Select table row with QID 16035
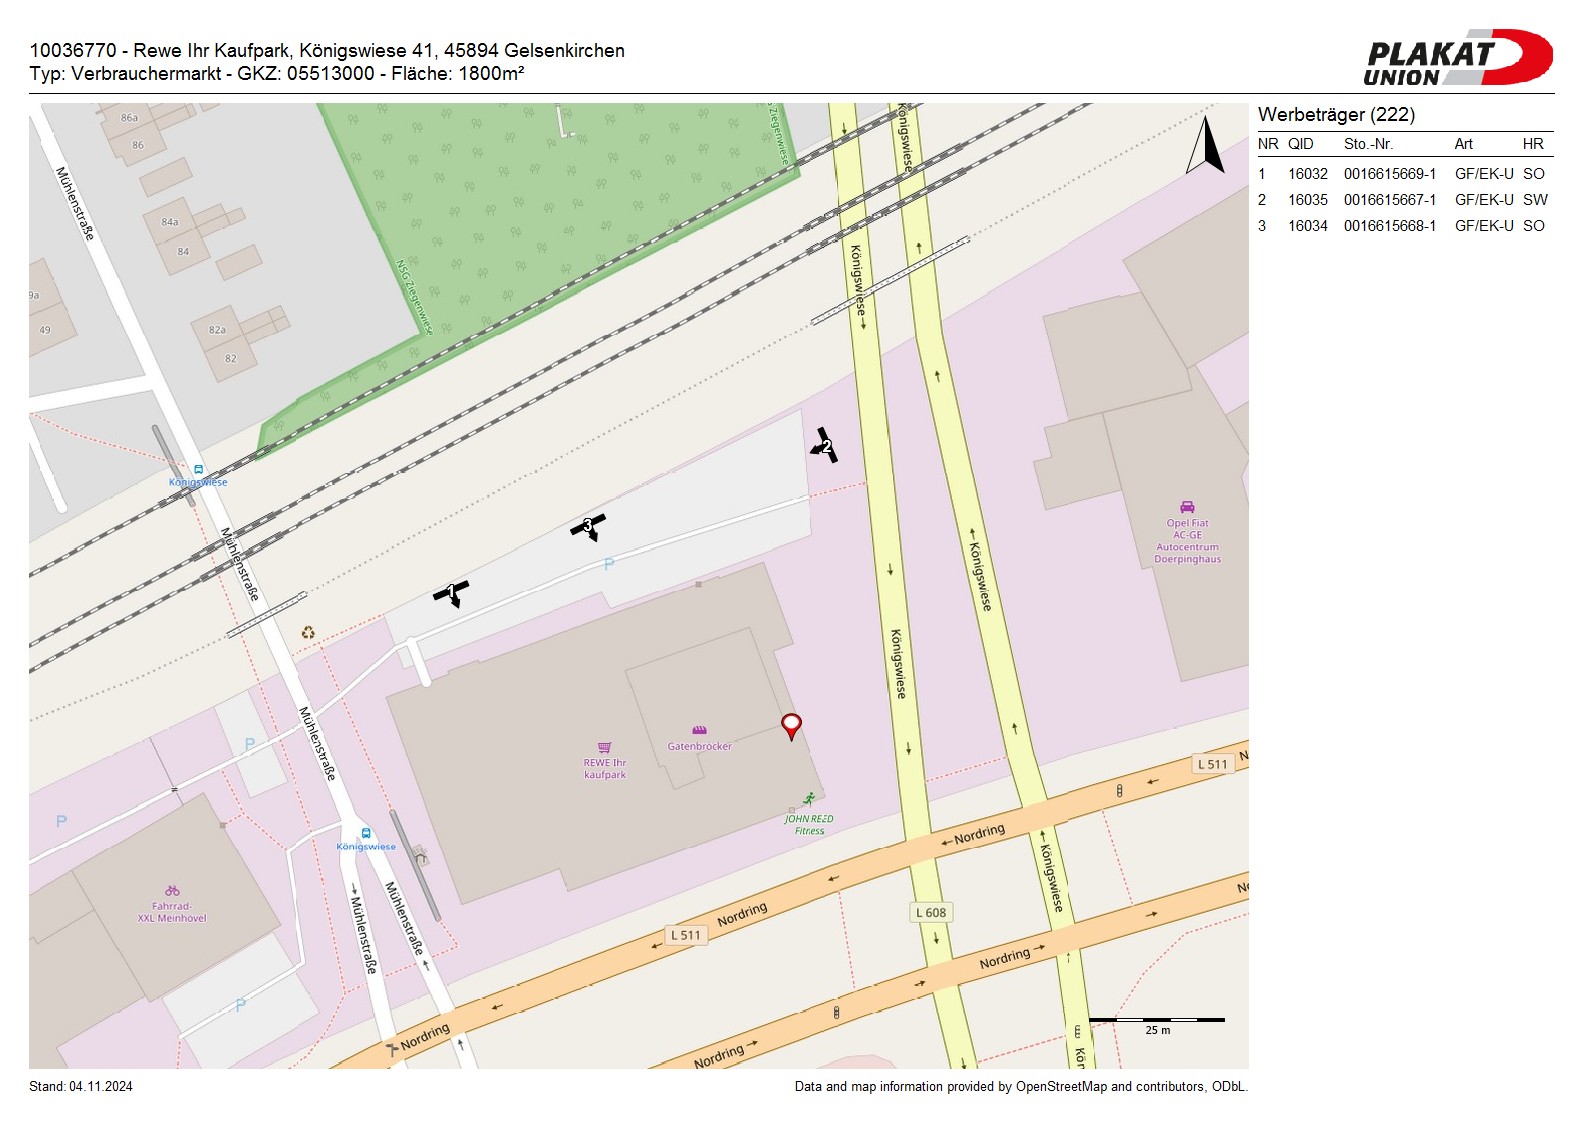This screenshot has height=1123, width=1587. click(1404, 200)
